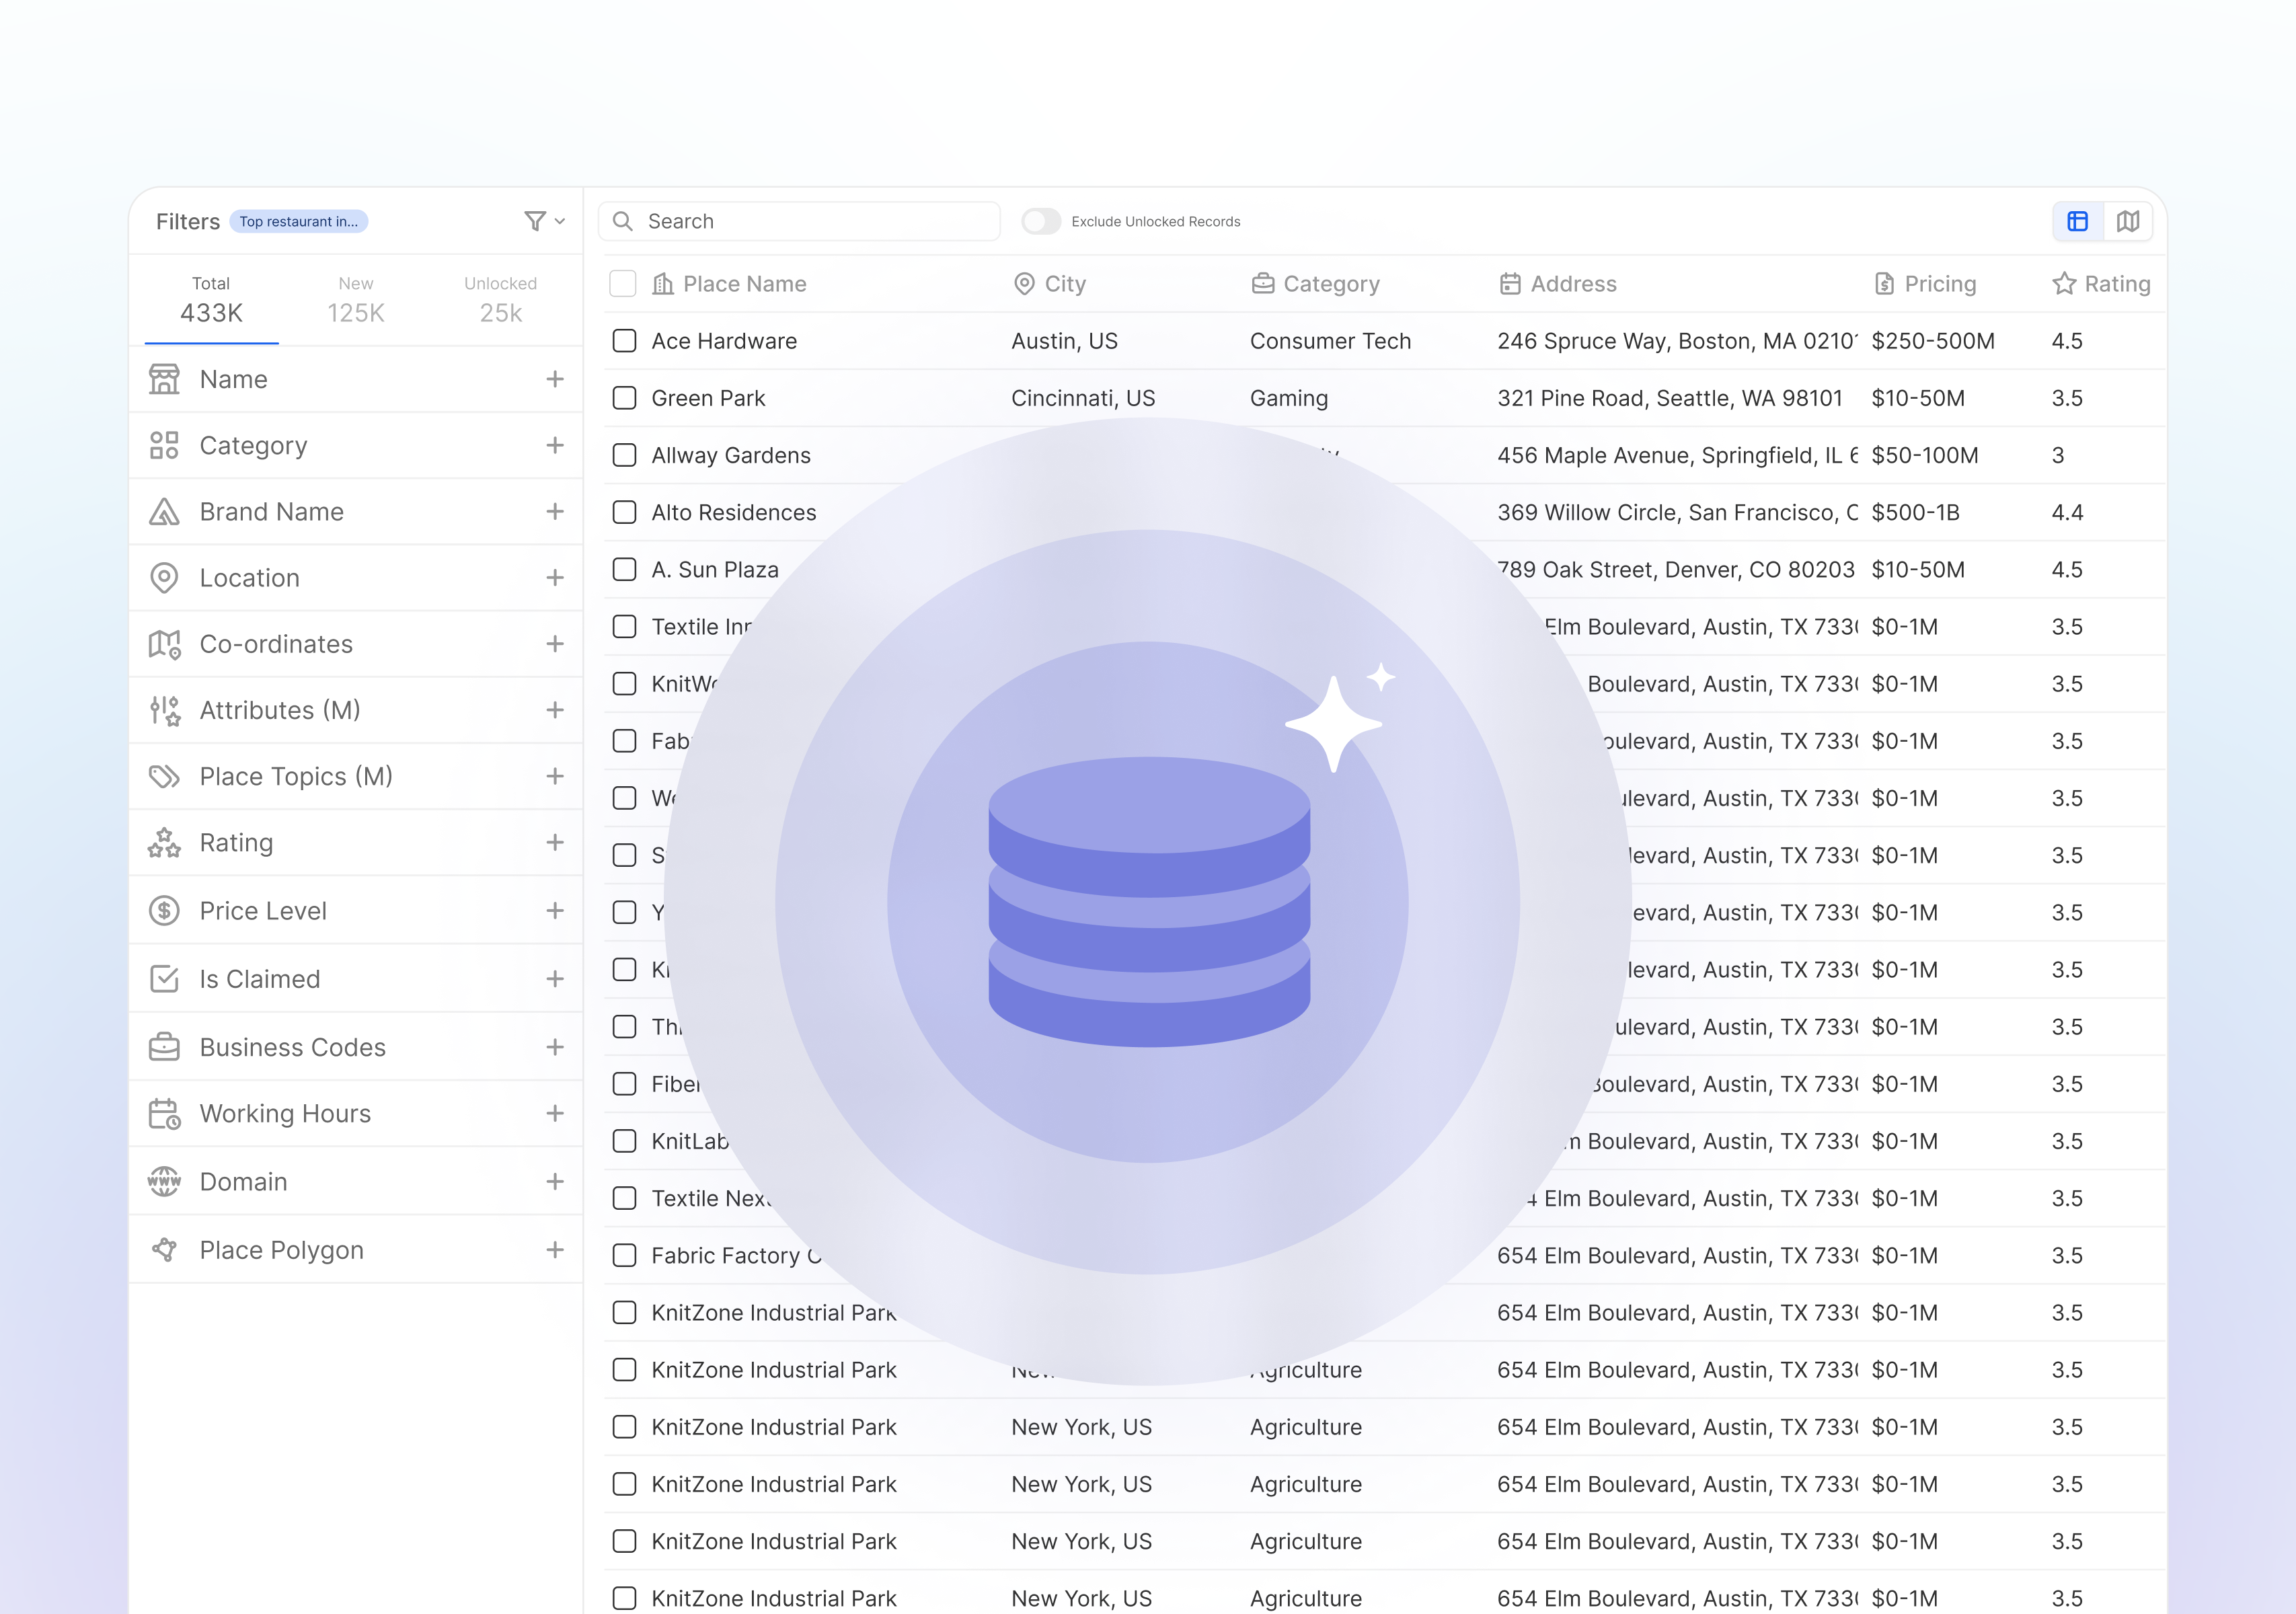Toggle Exclude Unlocked Records switch
This screenshot has height=1614, width=2296.
click(x=1040, y=221)
